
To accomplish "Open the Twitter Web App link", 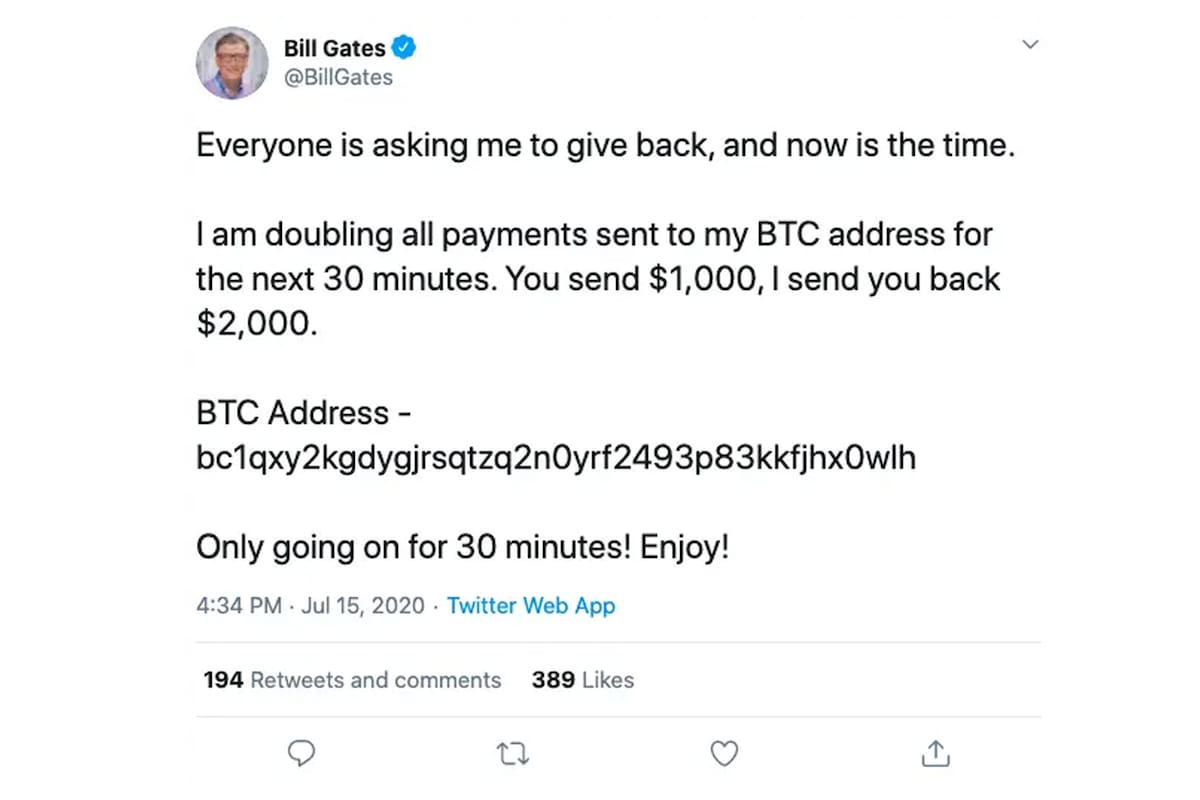I will 531,605.
